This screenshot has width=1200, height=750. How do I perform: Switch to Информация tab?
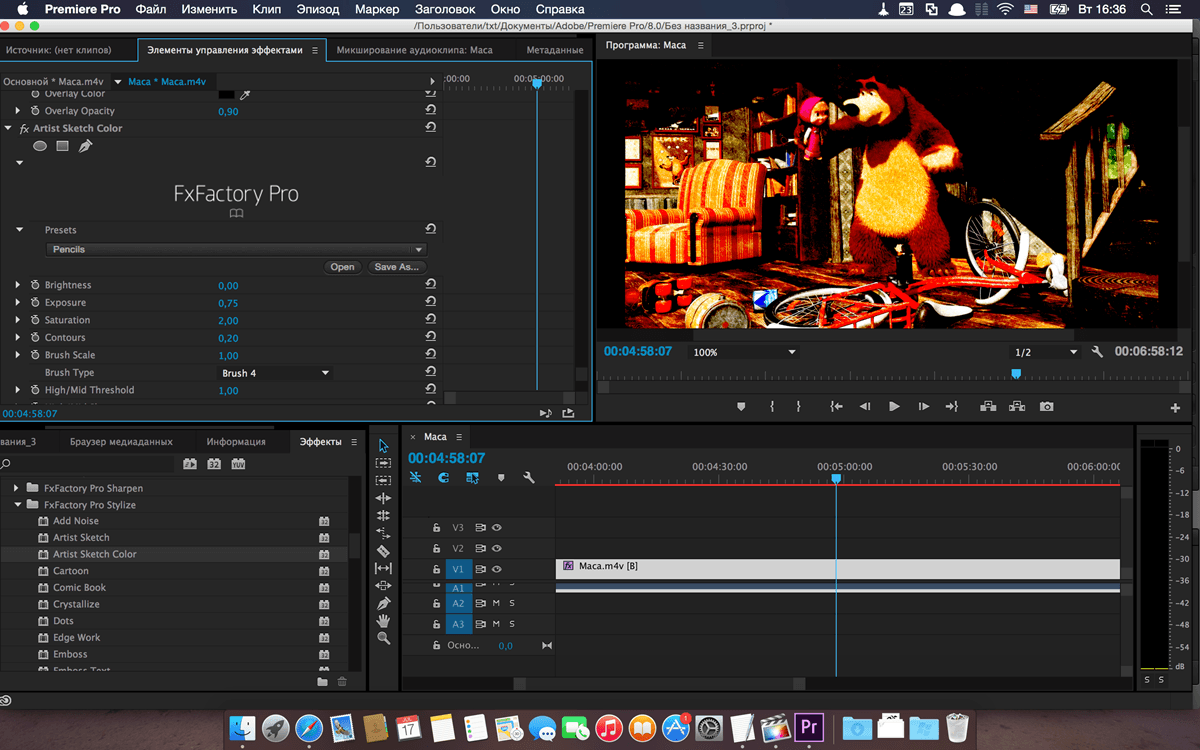(x=236, y=441)
